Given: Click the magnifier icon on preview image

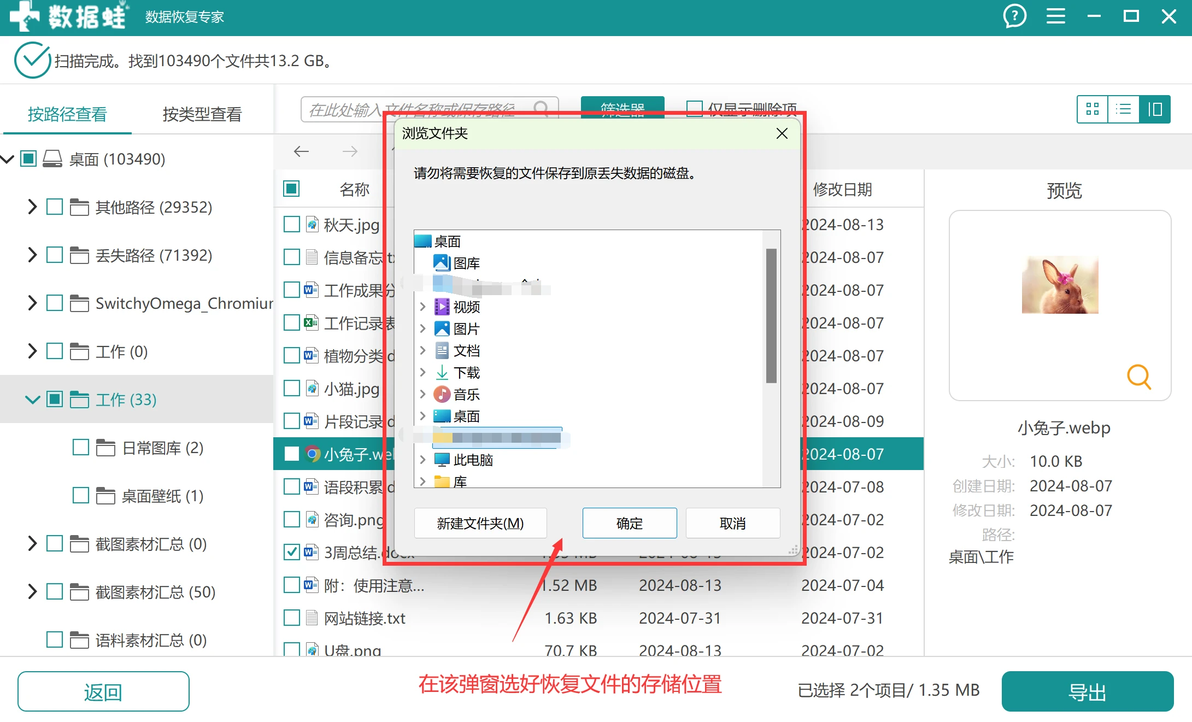Looking at the screenshot, I should point(1138,376).
